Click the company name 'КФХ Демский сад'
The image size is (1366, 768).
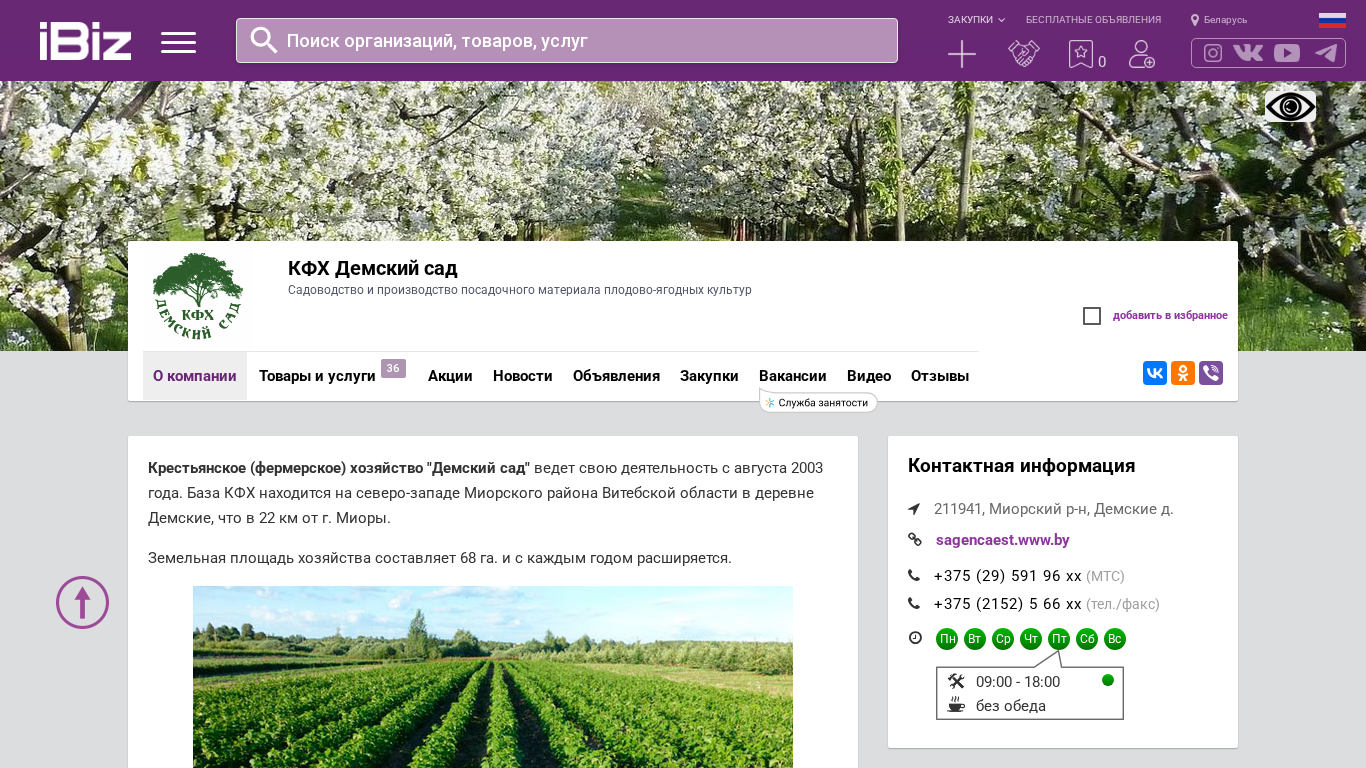pos(373,268)
